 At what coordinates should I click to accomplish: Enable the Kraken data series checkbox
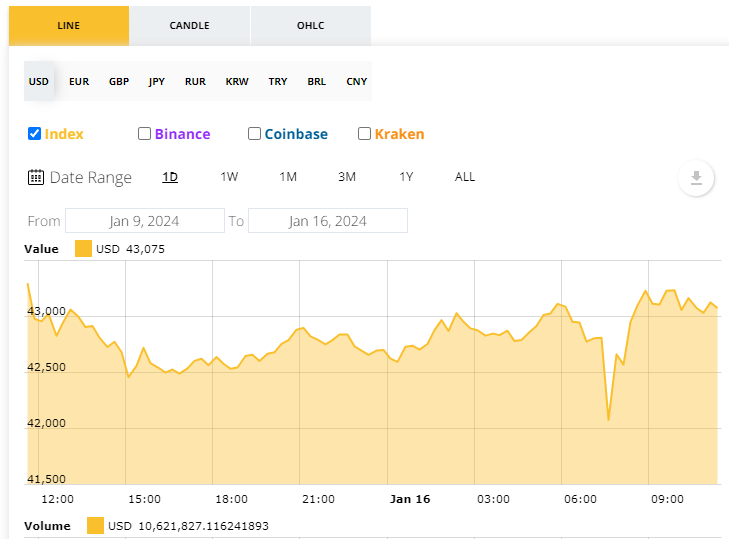pyautogui.click(x=365, y=134)
